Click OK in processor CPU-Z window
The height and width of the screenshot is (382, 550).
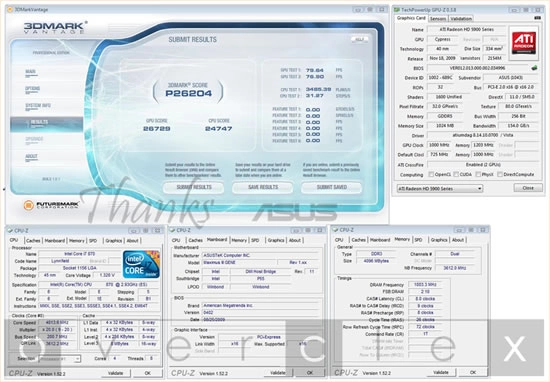pyautogui.click(x=148, y=373)
